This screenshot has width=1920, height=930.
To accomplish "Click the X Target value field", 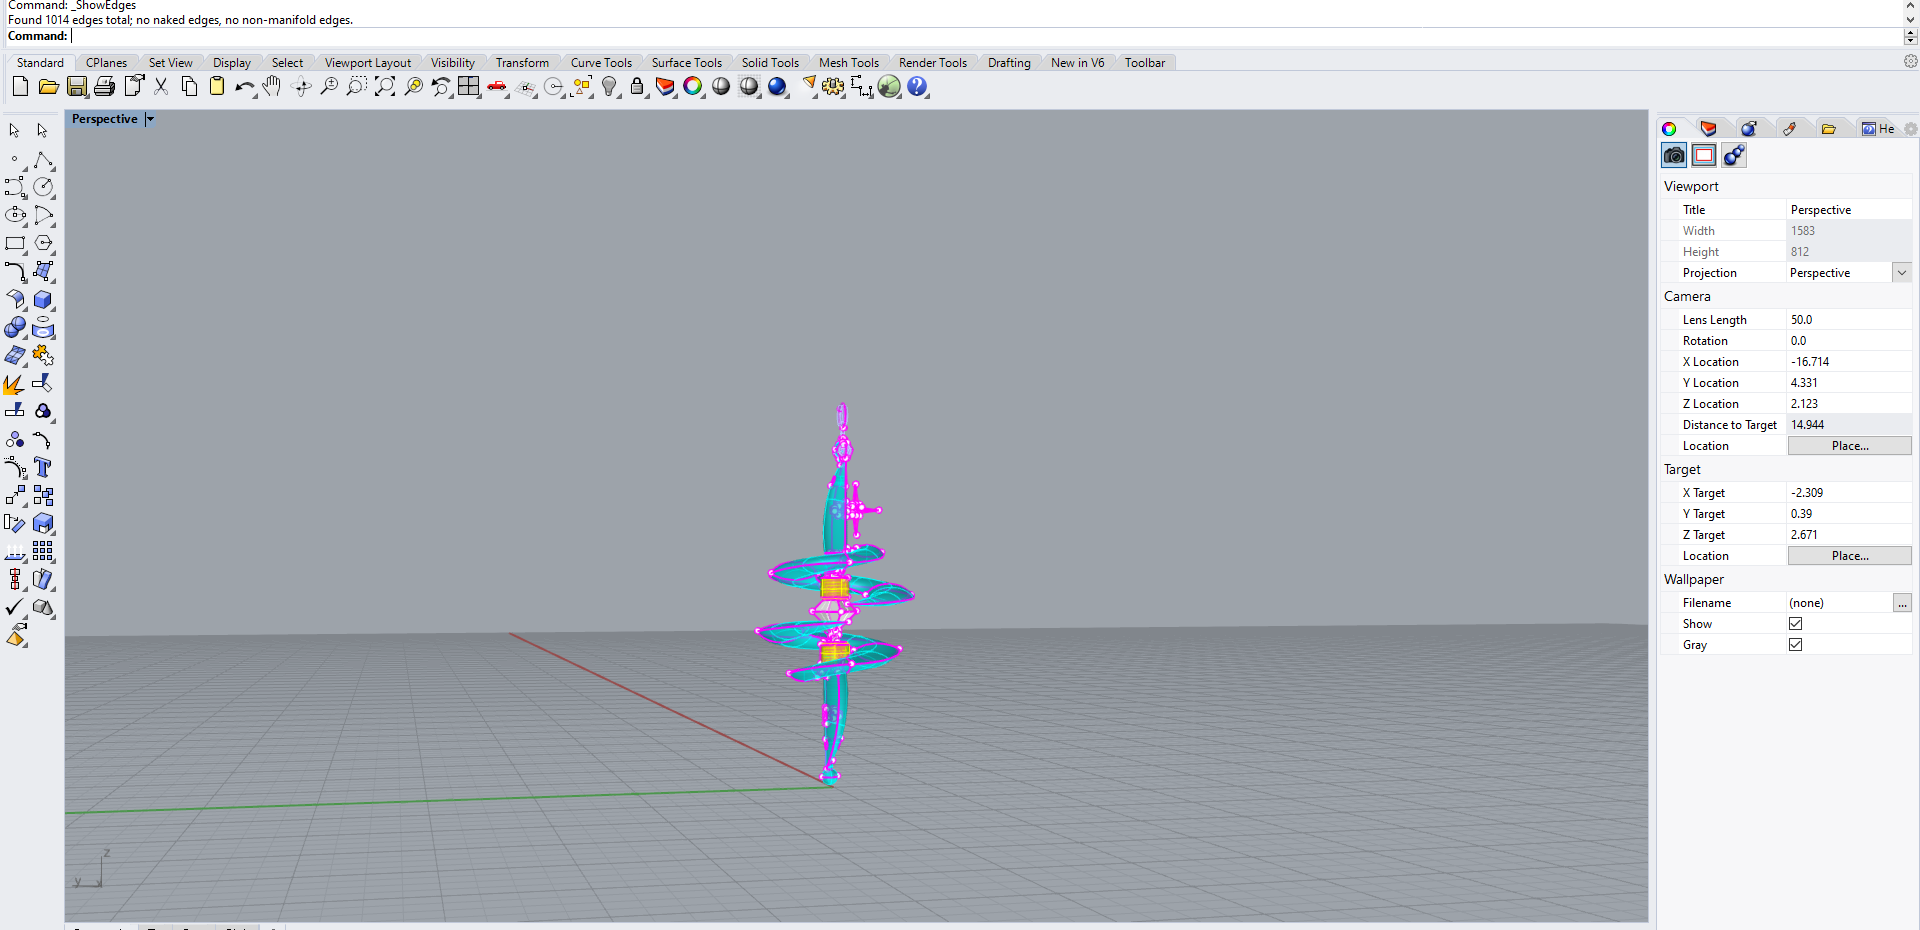I will click(x=1849, y=493).
